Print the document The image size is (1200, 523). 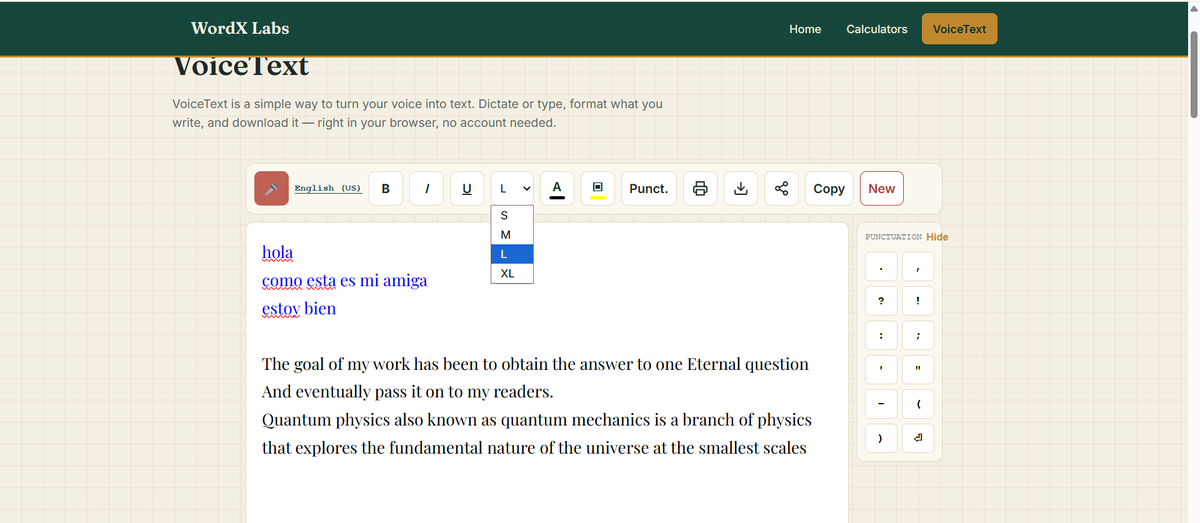700,188
